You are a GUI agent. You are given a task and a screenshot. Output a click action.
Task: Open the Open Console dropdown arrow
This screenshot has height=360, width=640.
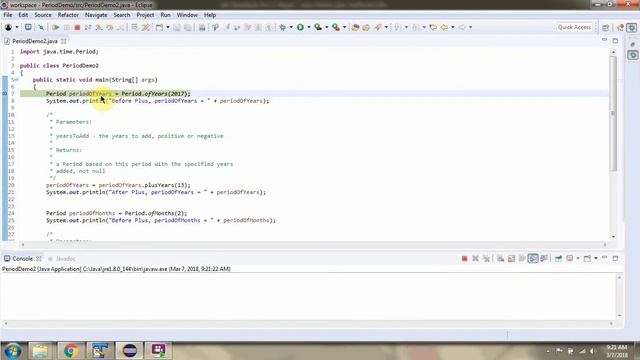click(x=596, y=258)
